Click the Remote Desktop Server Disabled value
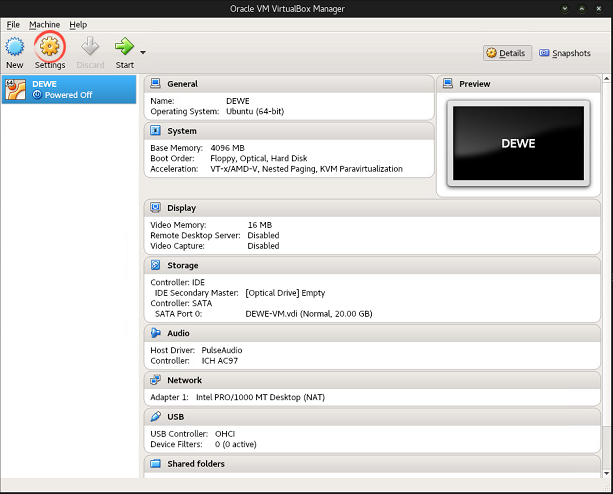Screen dimensions: 613x494 [263, 235]
